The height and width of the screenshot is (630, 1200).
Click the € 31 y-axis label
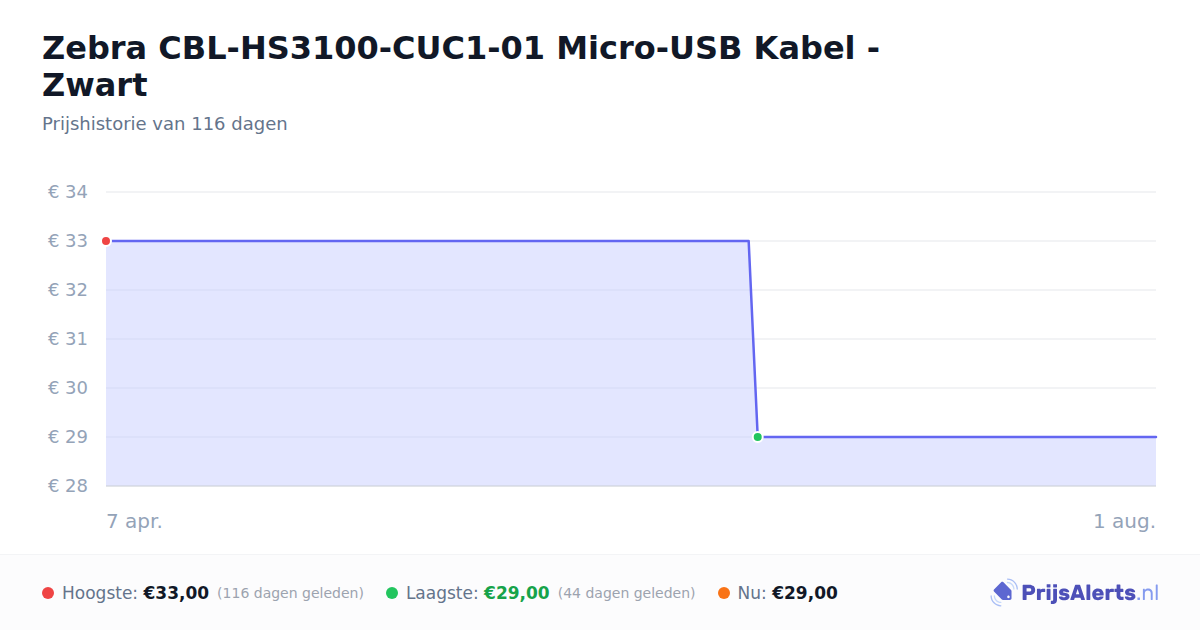[x=68, y=339]
